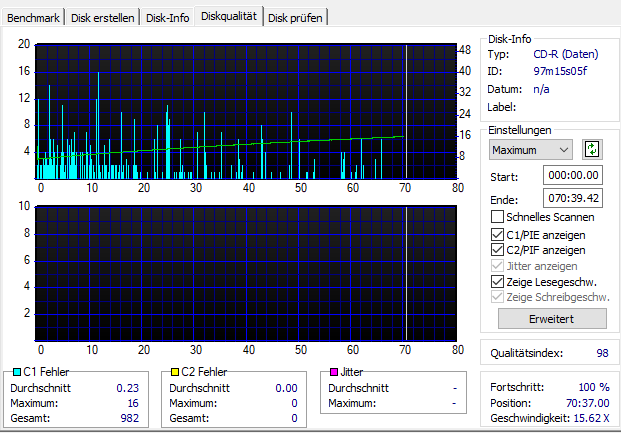Screen dimensions: 621x433
Task: Open the Disk-Info tab
Action: tap(168, 18)
